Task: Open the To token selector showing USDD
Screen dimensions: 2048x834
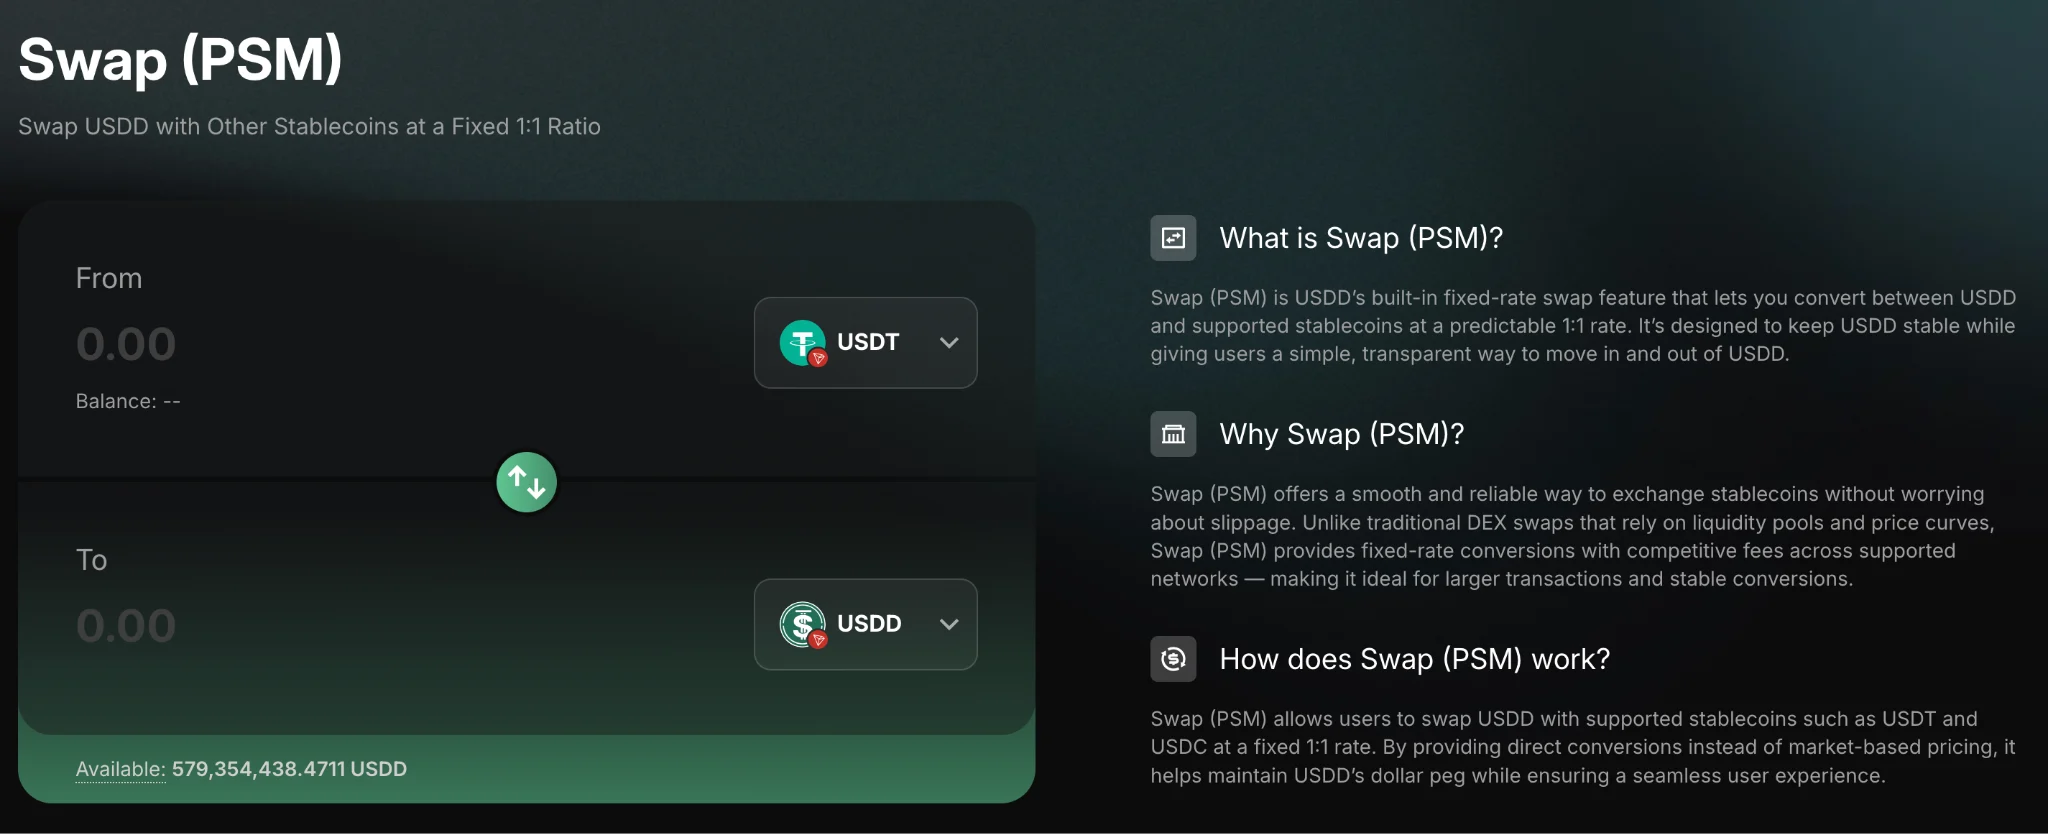Action: (x=865, y=625)
